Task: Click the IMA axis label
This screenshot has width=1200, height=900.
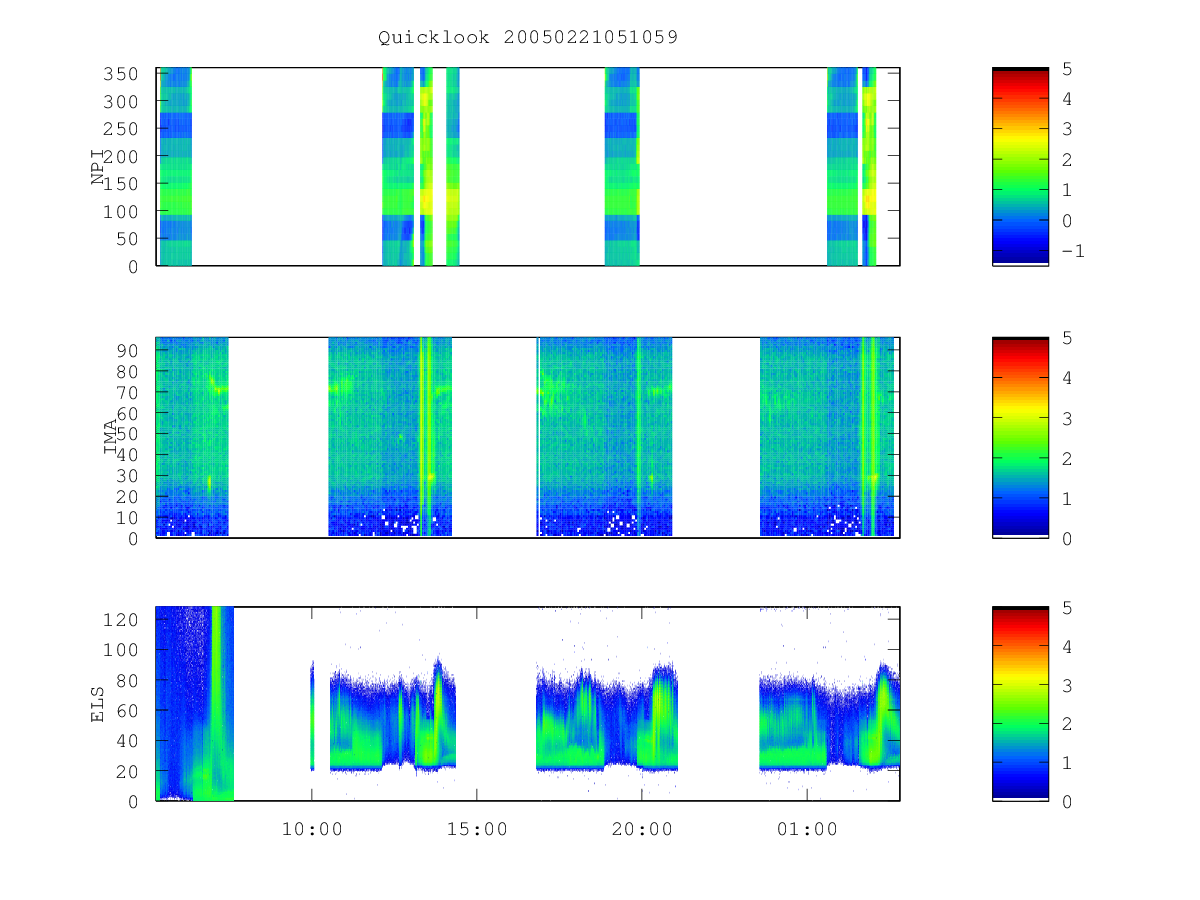Action: 111,436
